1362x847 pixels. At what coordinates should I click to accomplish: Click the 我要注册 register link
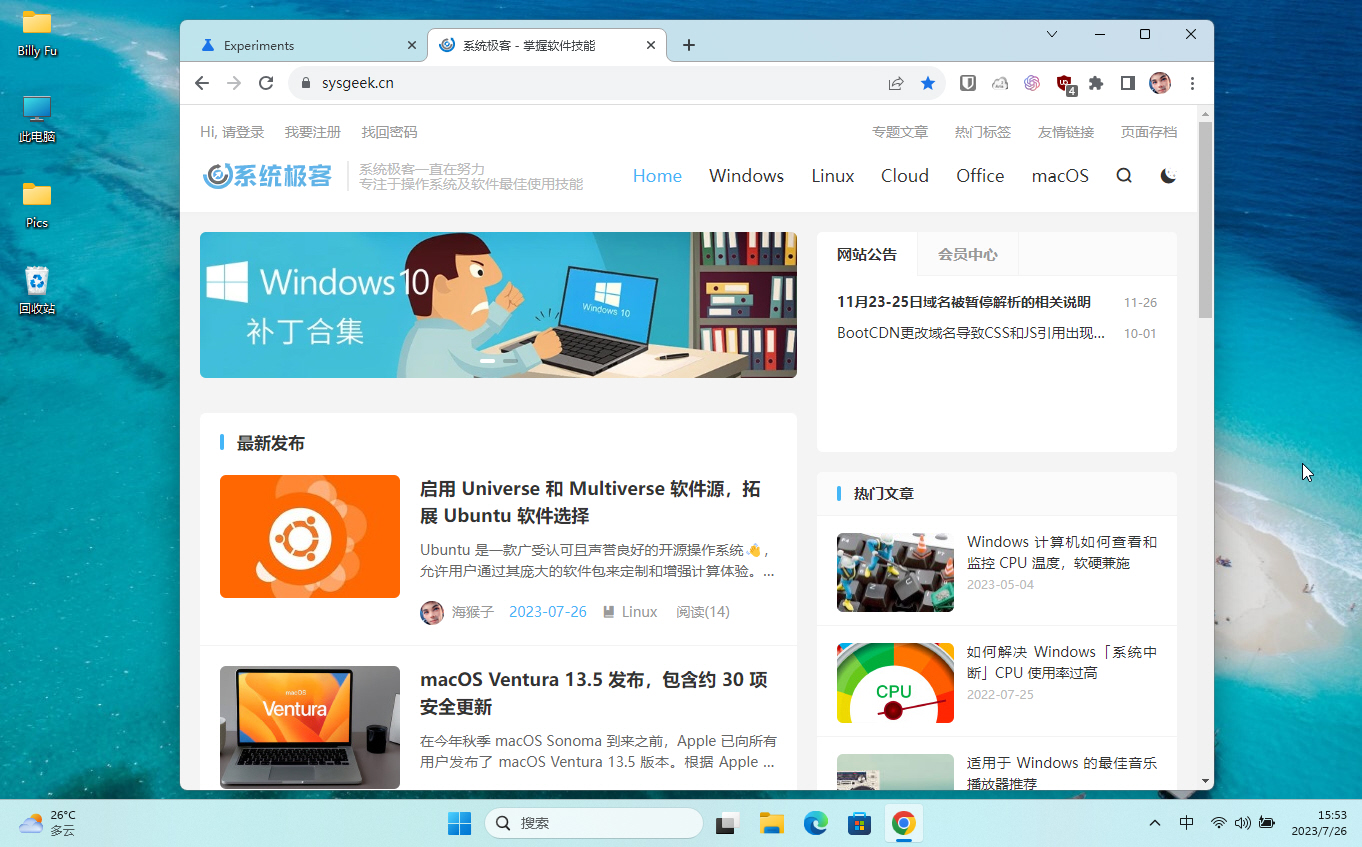point(313,132)
